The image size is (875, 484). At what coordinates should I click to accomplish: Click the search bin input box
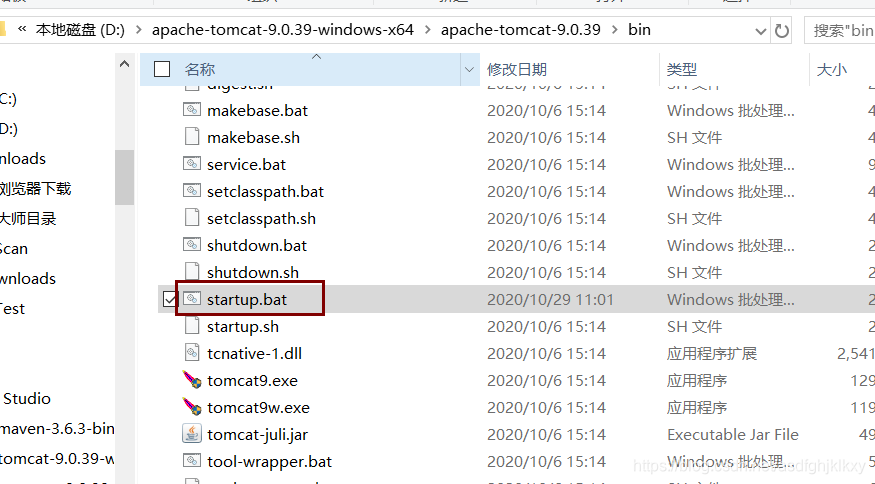coord(839,31)
